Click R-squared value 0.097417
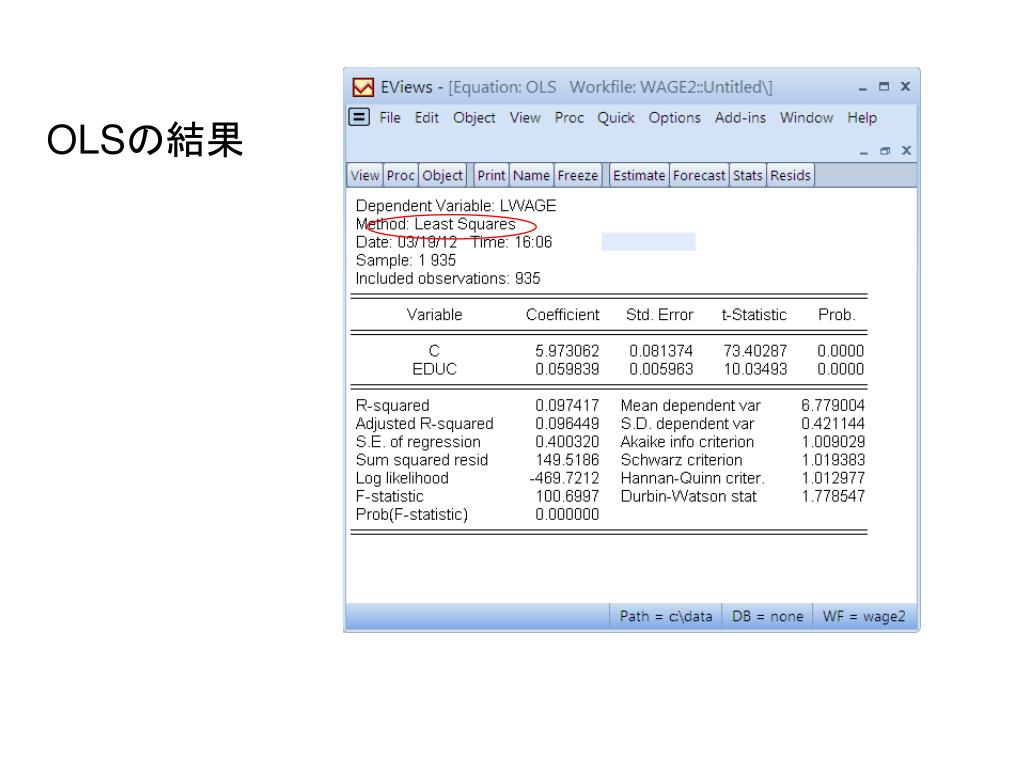The height and width of the screenshot is (768, 1024). click(567, 406)
